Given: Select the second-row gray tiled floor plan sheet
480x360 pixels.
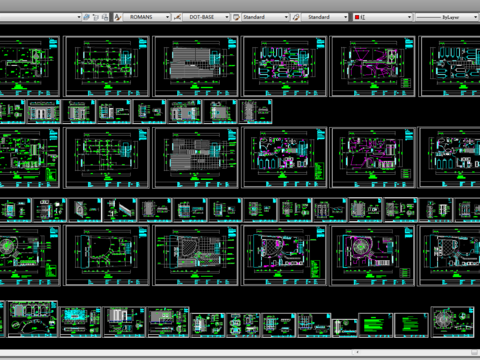Looking at the screenshot, I should (196, 158).
